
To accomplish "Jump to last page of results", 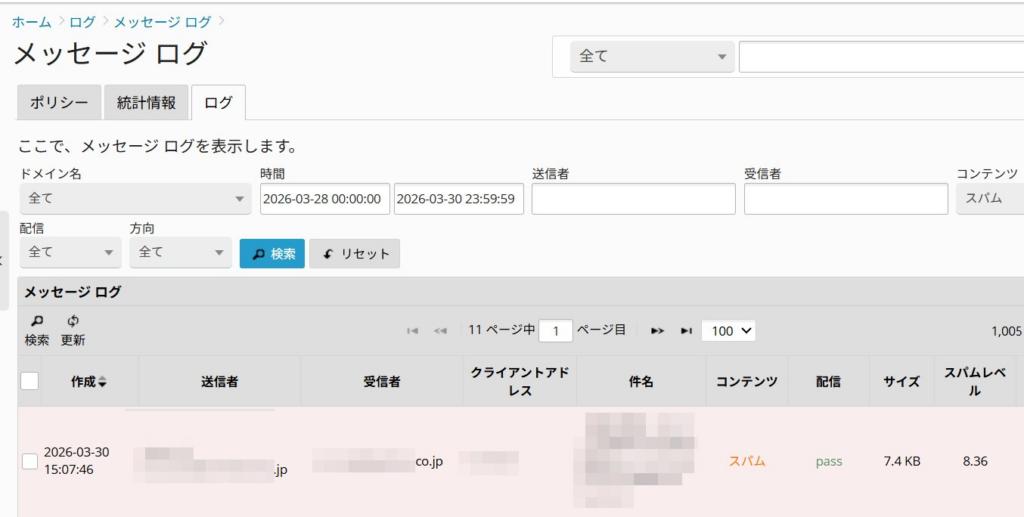I will (x=686, y=331).
